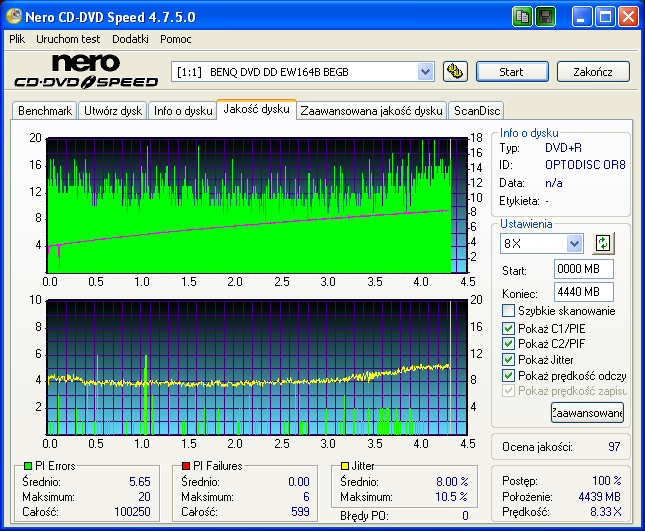The height and width of the screenshot is (531, 645).
Task: Click the PI Errors total 100250
Action: [x=132, y=512]
